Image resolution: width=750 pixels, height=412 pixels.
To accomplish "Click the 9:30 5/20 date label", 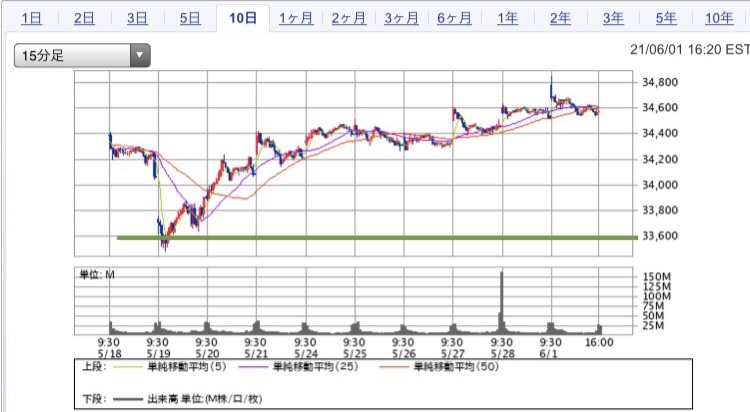I will click(207, 348).
